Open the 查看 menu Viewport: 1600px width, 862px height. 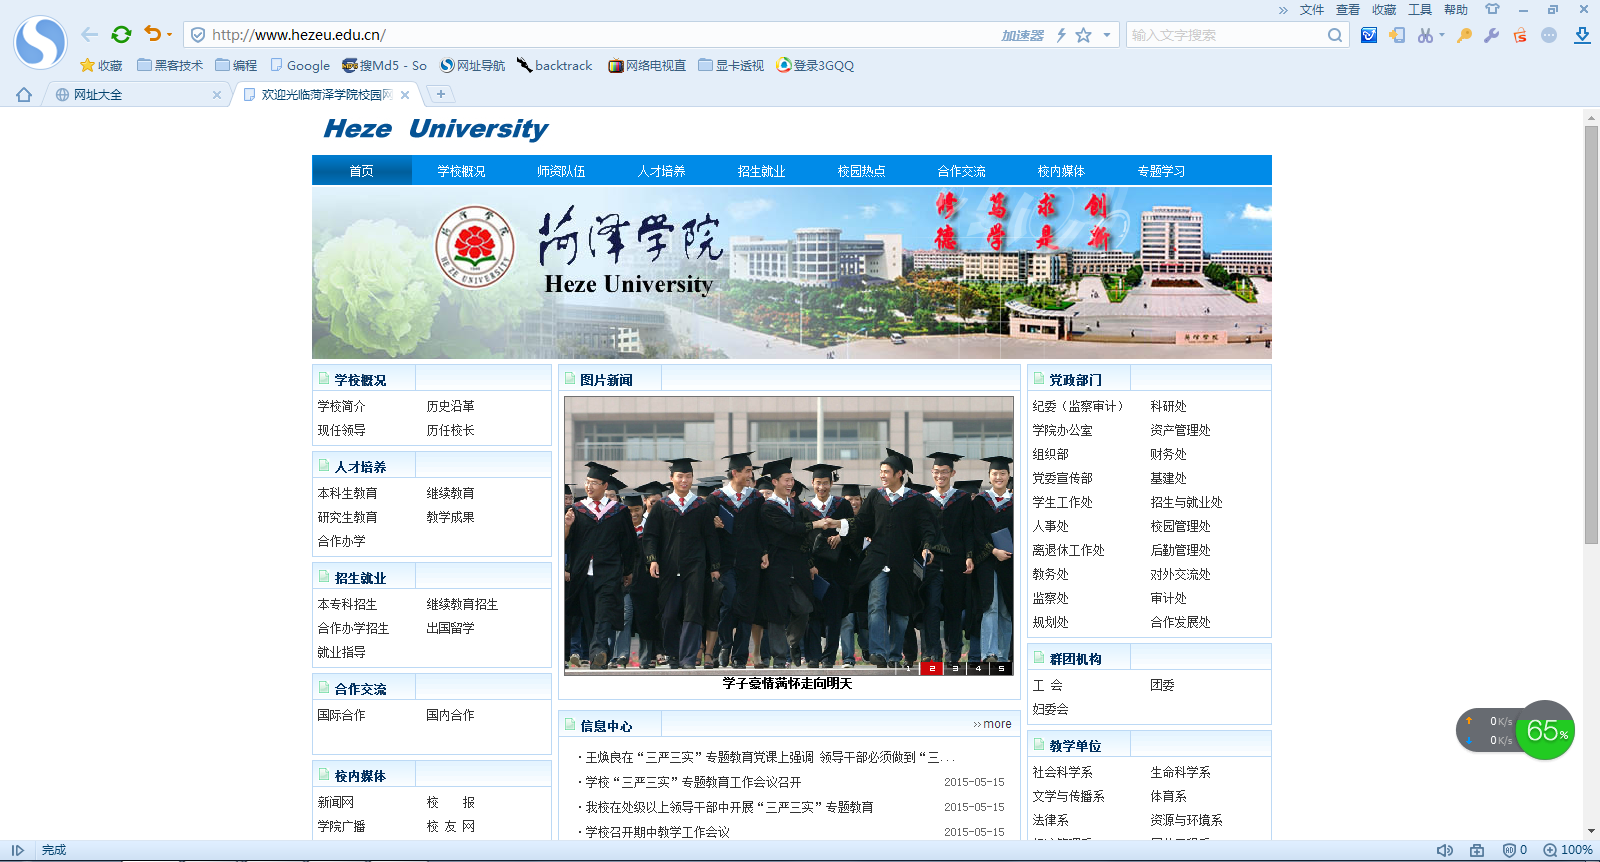tap(1348, 10)
